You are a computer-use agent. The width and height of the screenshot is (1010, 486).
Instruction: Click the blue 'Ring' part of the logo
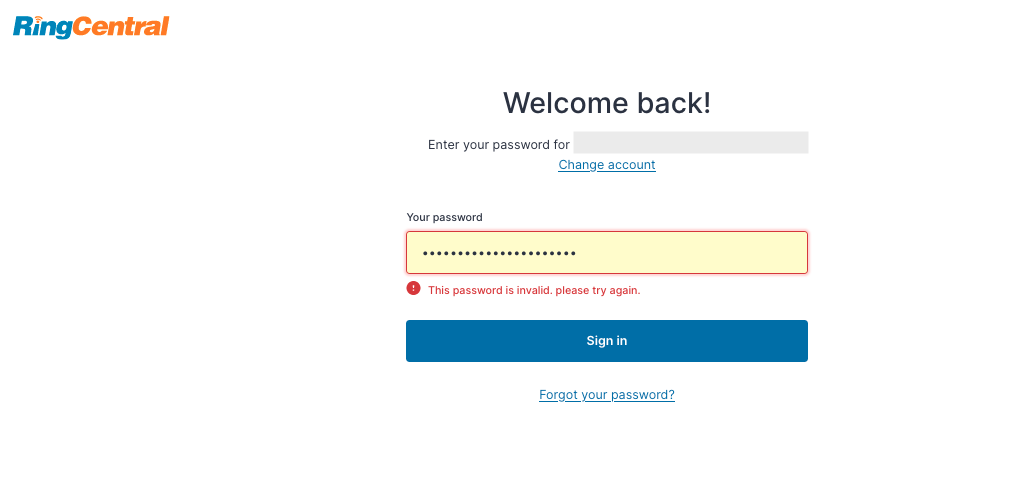tap(42, 28)
